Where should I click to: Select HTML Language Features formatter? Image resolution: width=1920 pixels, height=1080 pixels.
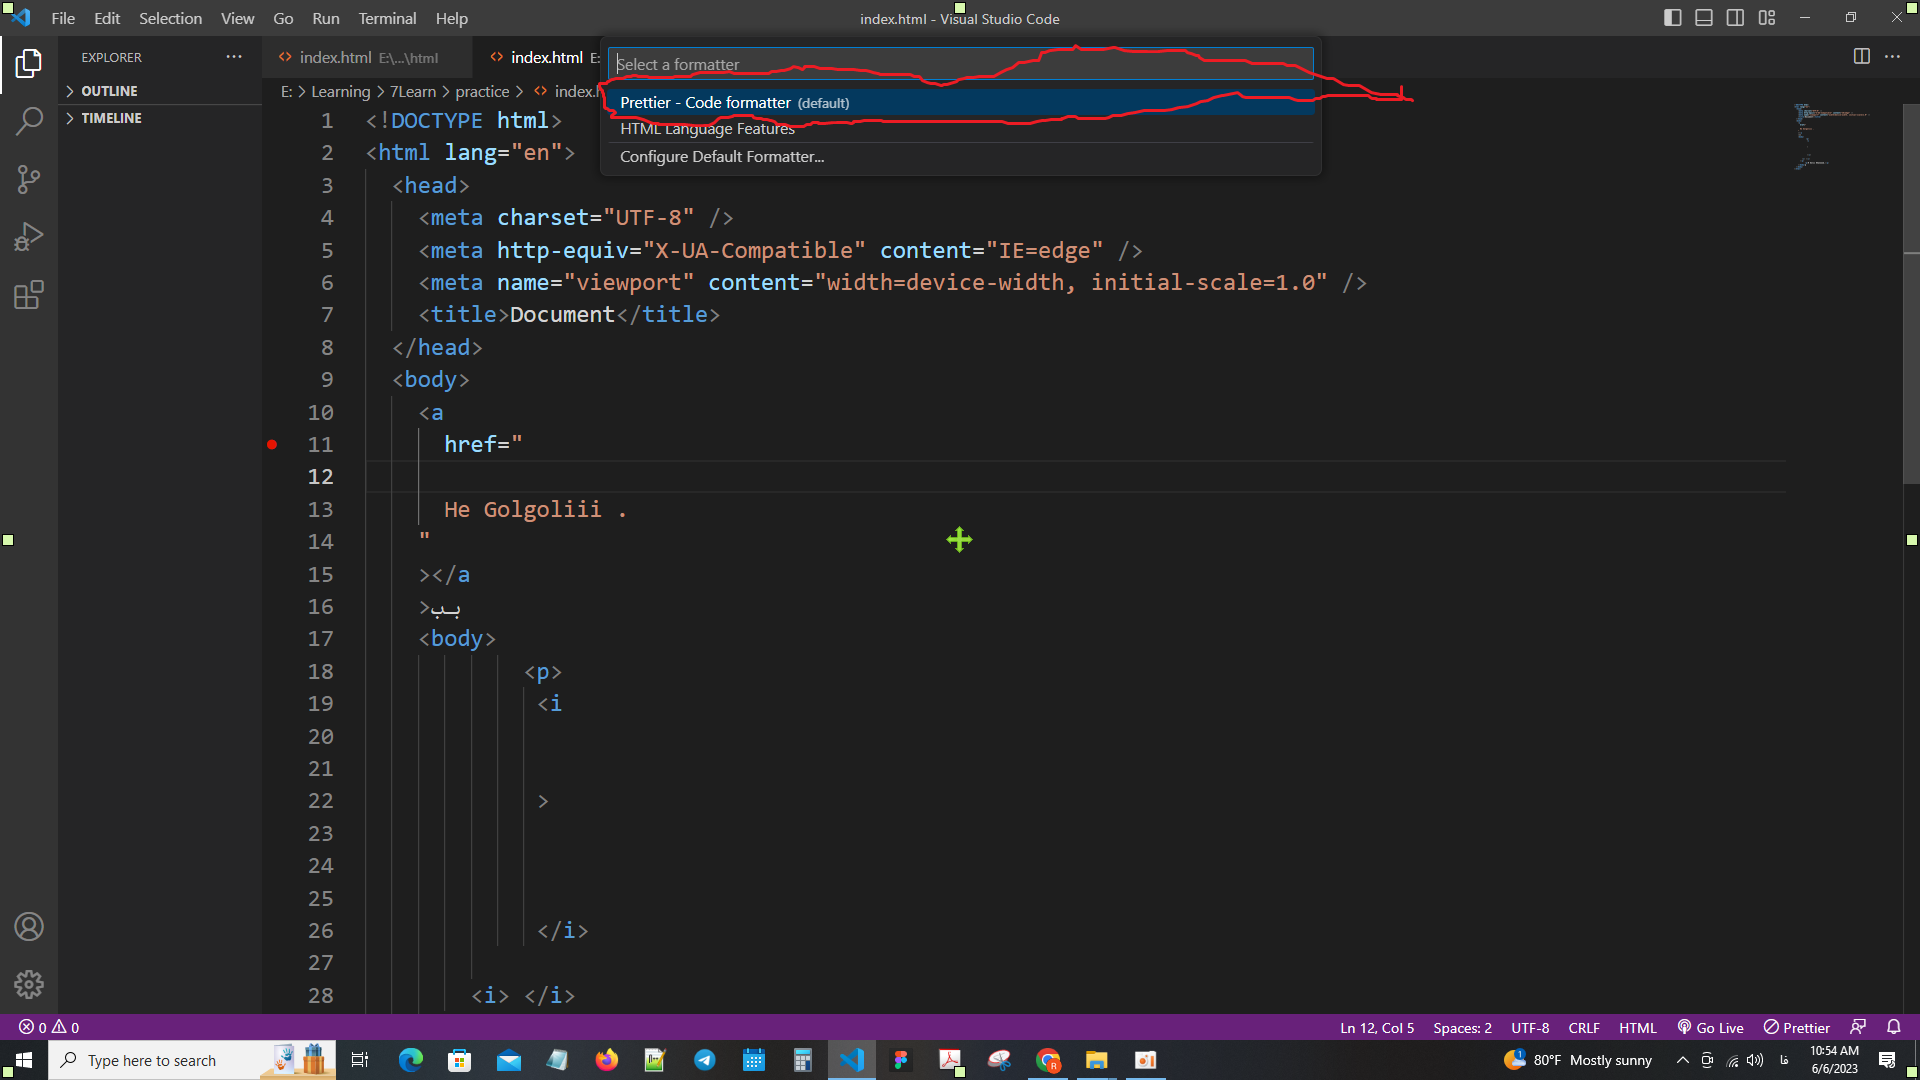tap(707, 129)
